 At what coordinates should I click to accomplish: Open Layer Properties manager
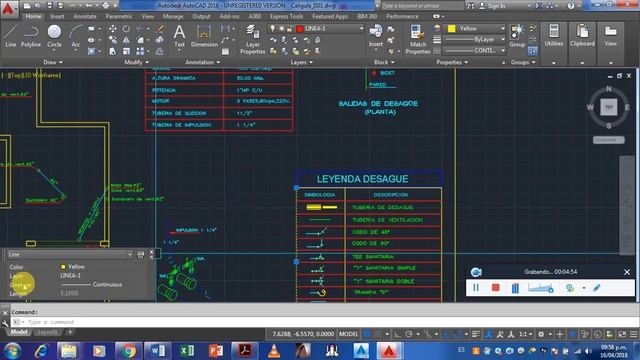252,39
